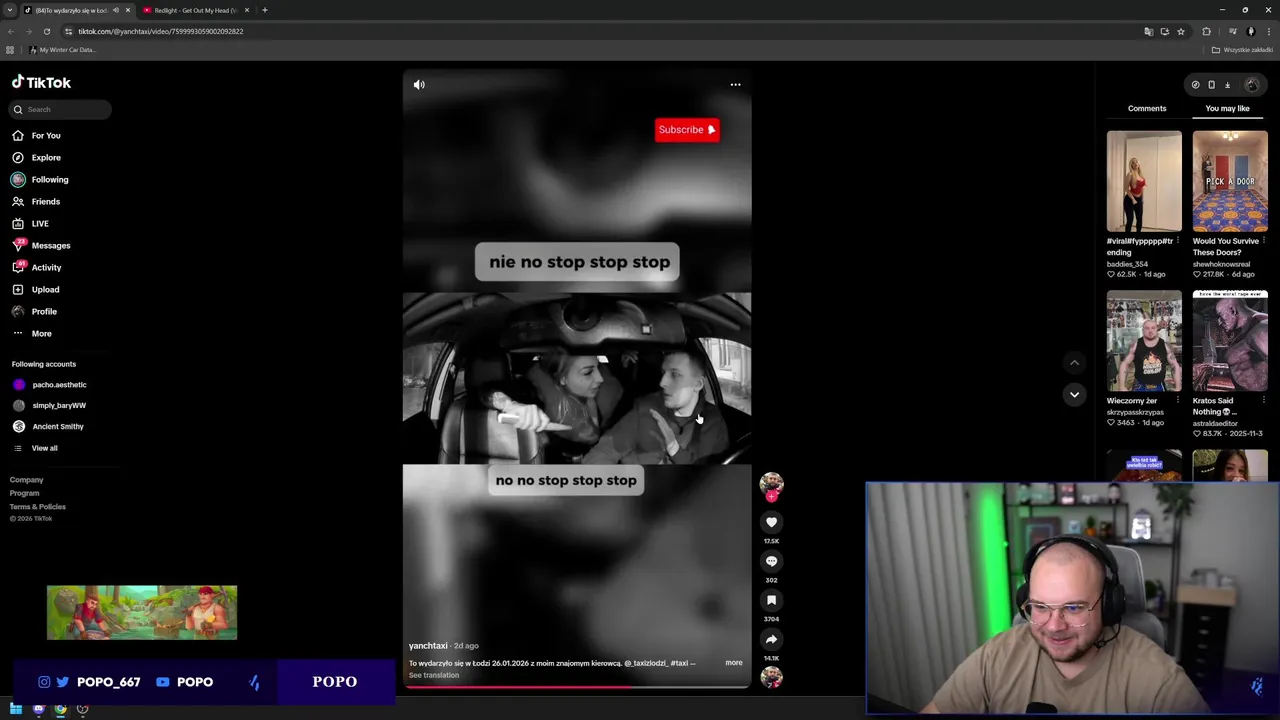Open yanchtaxi profile avatar beside the video
The width and height of the screenshot is (1280, 720).
(x=771, y=484)
